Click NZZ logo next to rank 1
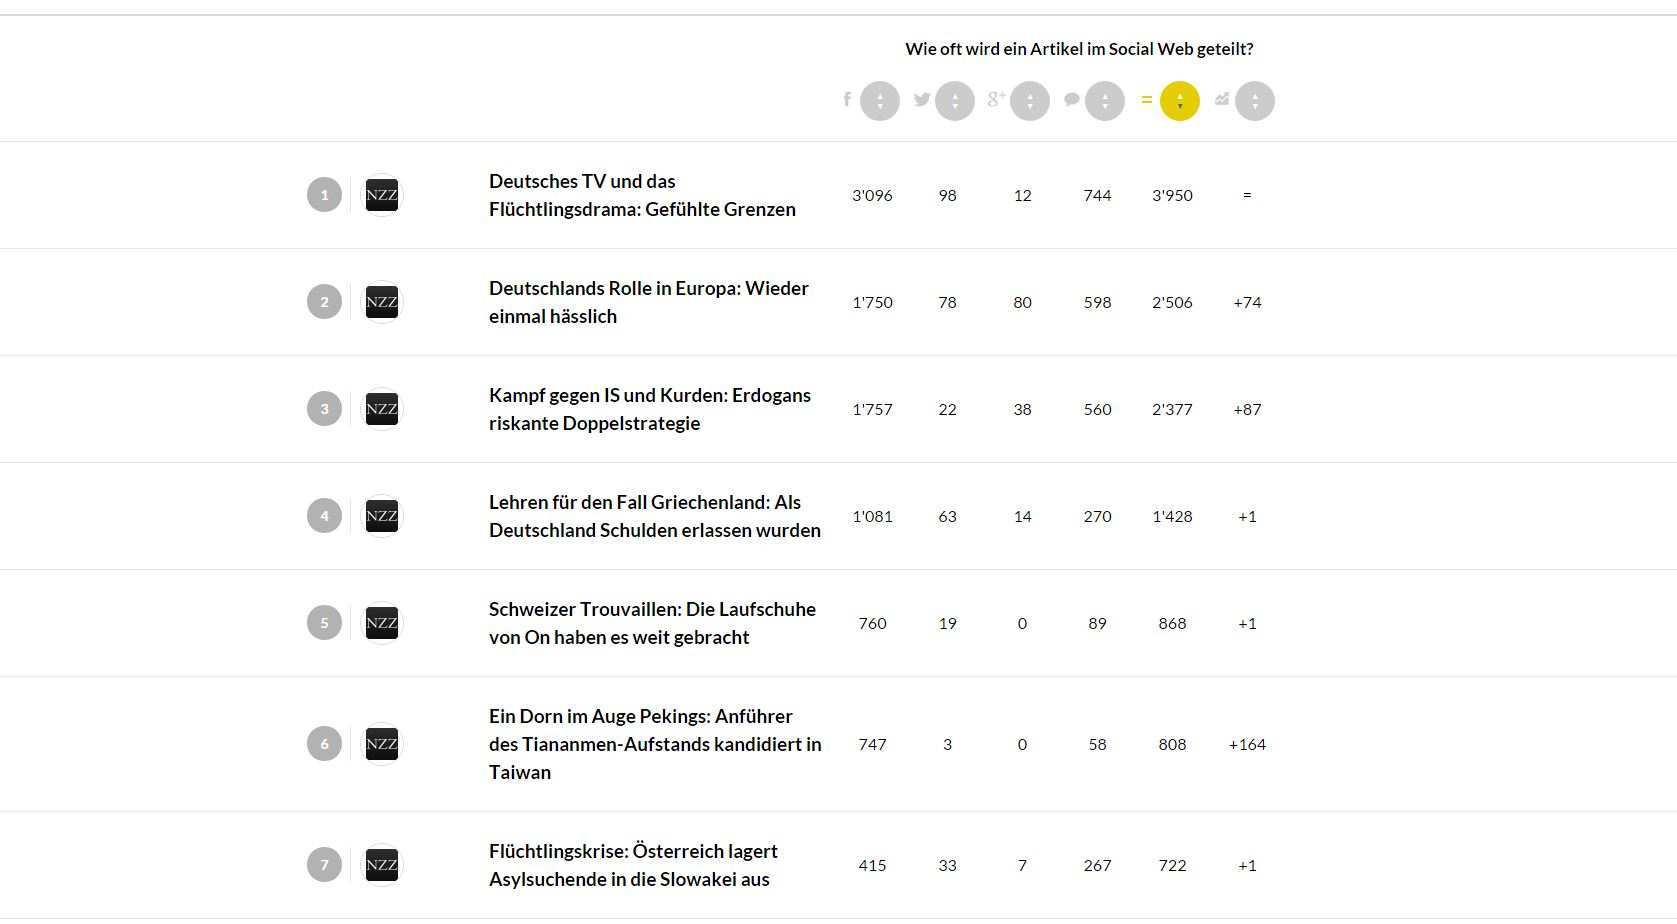Viewport: 1677px width, 924px height. click(382, 195)
